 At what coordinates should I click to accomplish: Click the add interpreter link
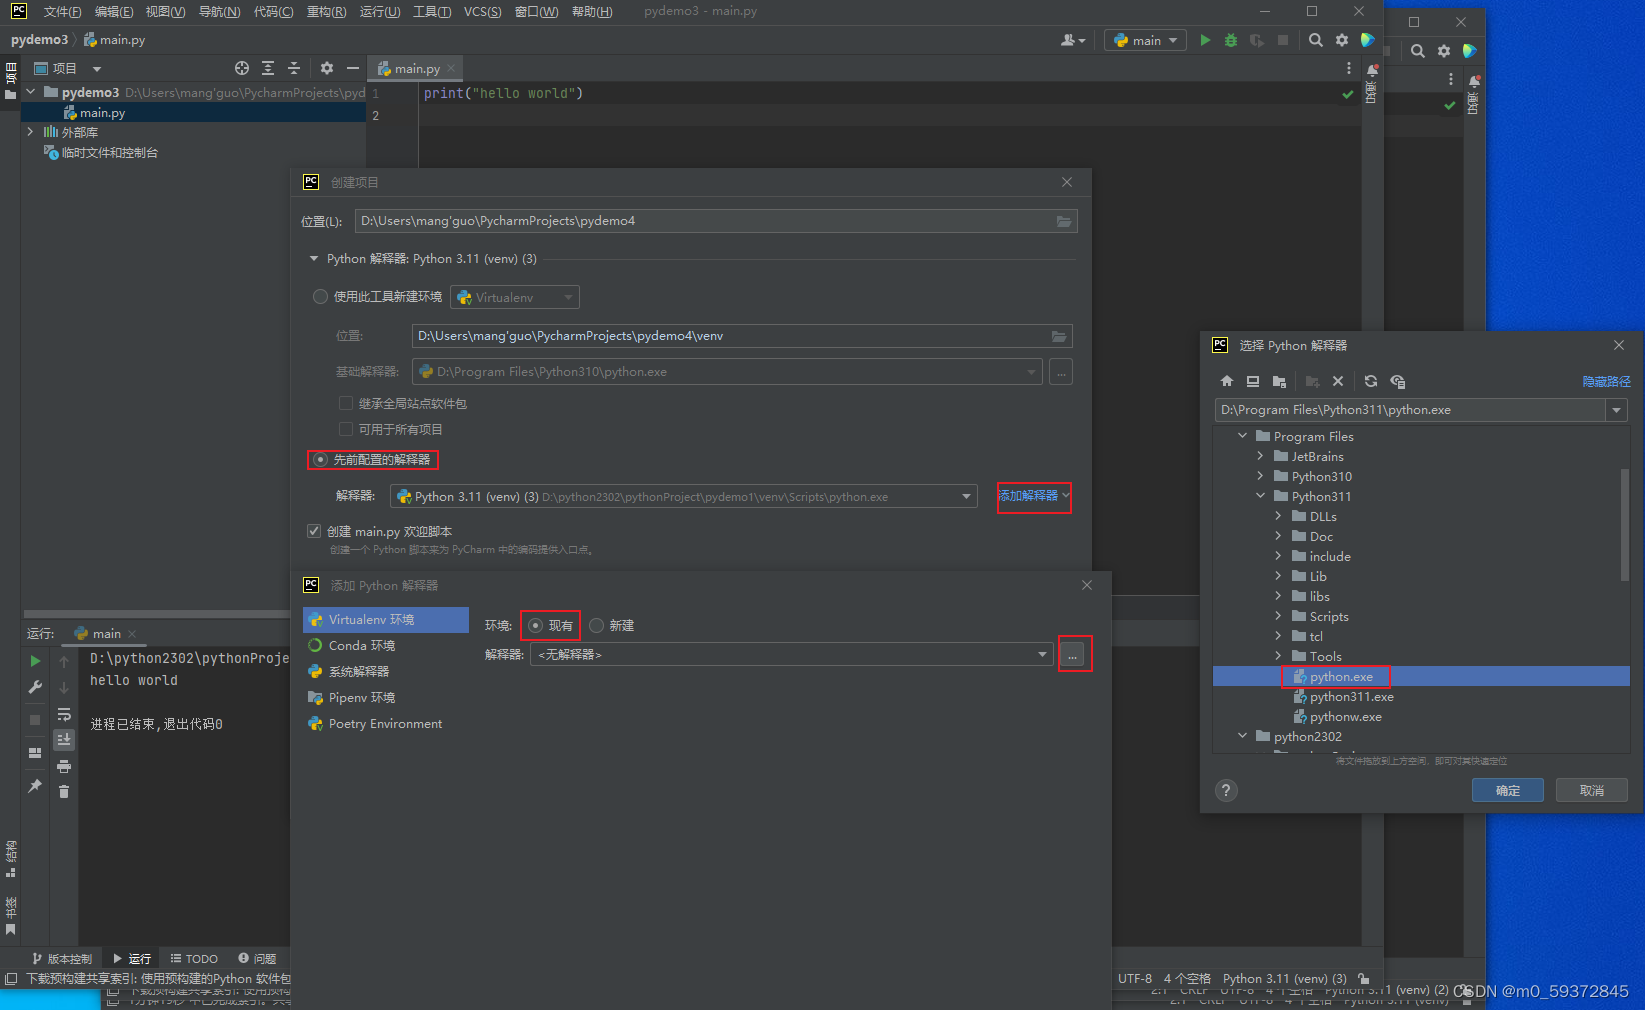tap(1034, 496)
